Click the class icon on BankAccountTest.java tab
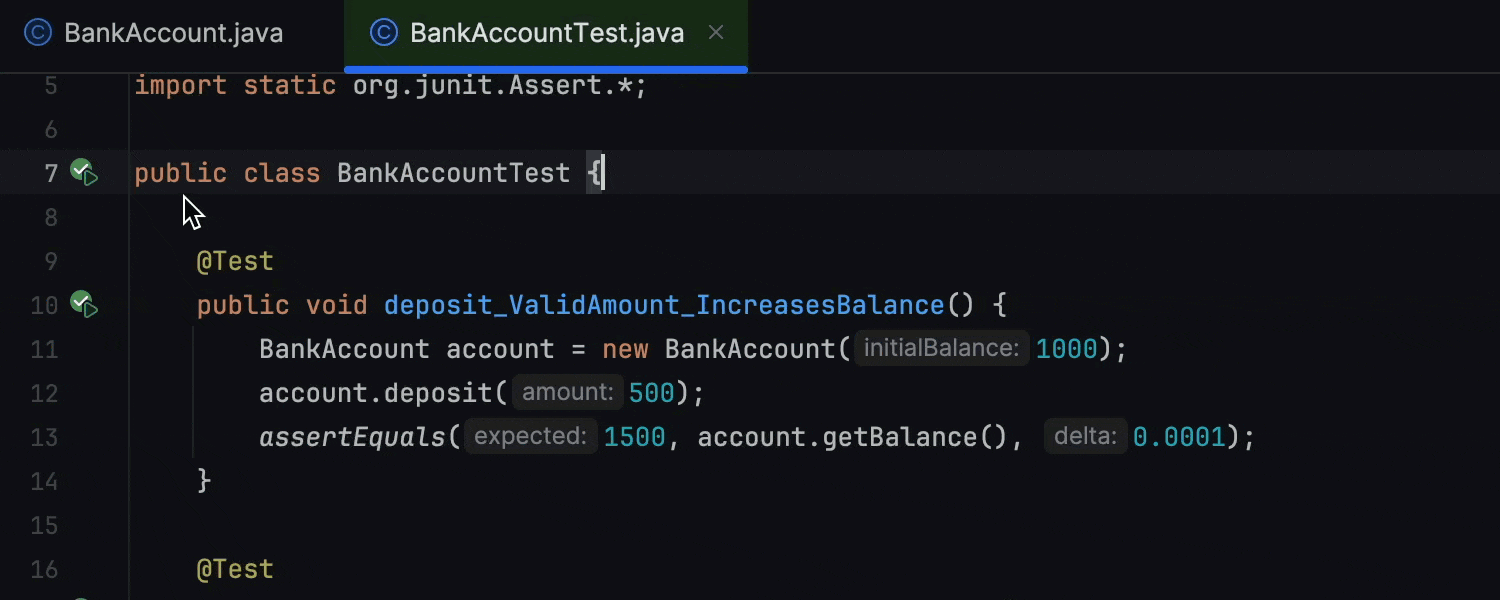Screen dimensions: 1500x600 [x=383, y=32]
